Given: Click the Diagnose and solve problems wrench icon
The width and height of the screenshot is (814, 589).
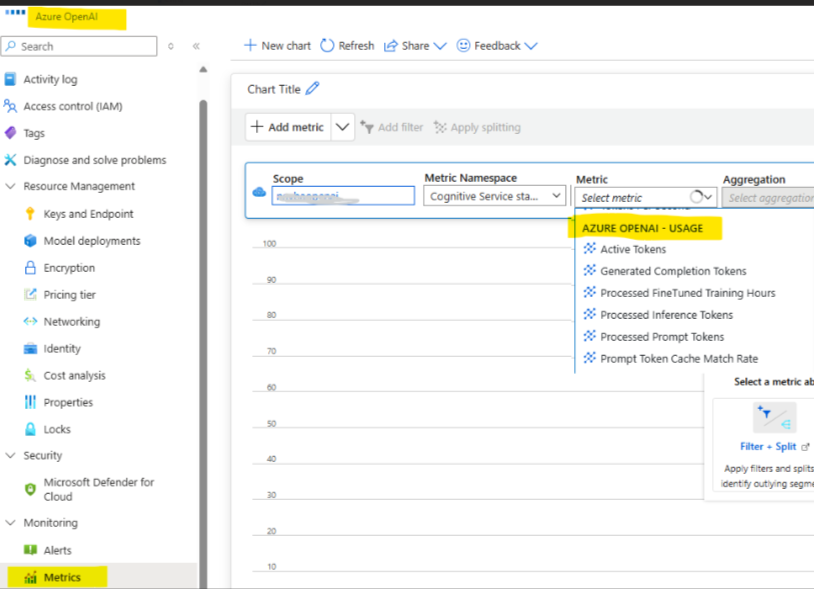Looking at the screenshot, I should (10, 160).
